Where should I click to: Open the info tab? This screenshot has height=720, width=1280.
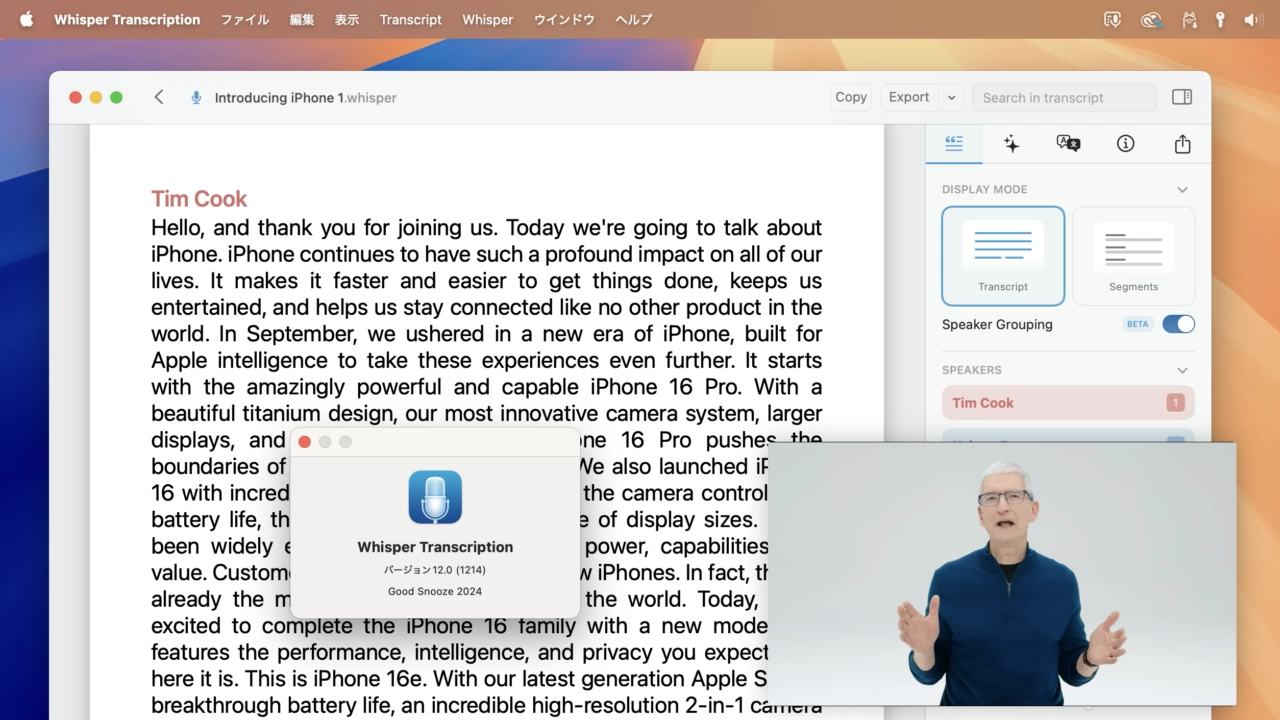point(1125,144)
